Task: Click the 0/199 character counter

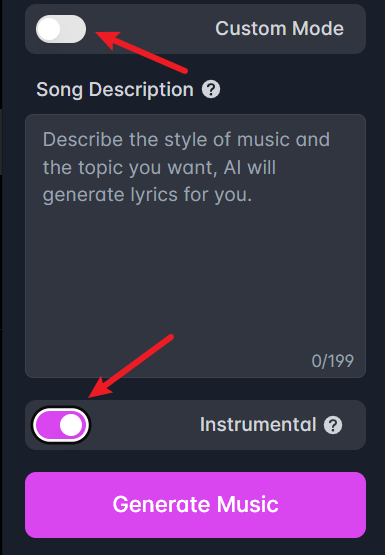Action: (x=333, y=361)
